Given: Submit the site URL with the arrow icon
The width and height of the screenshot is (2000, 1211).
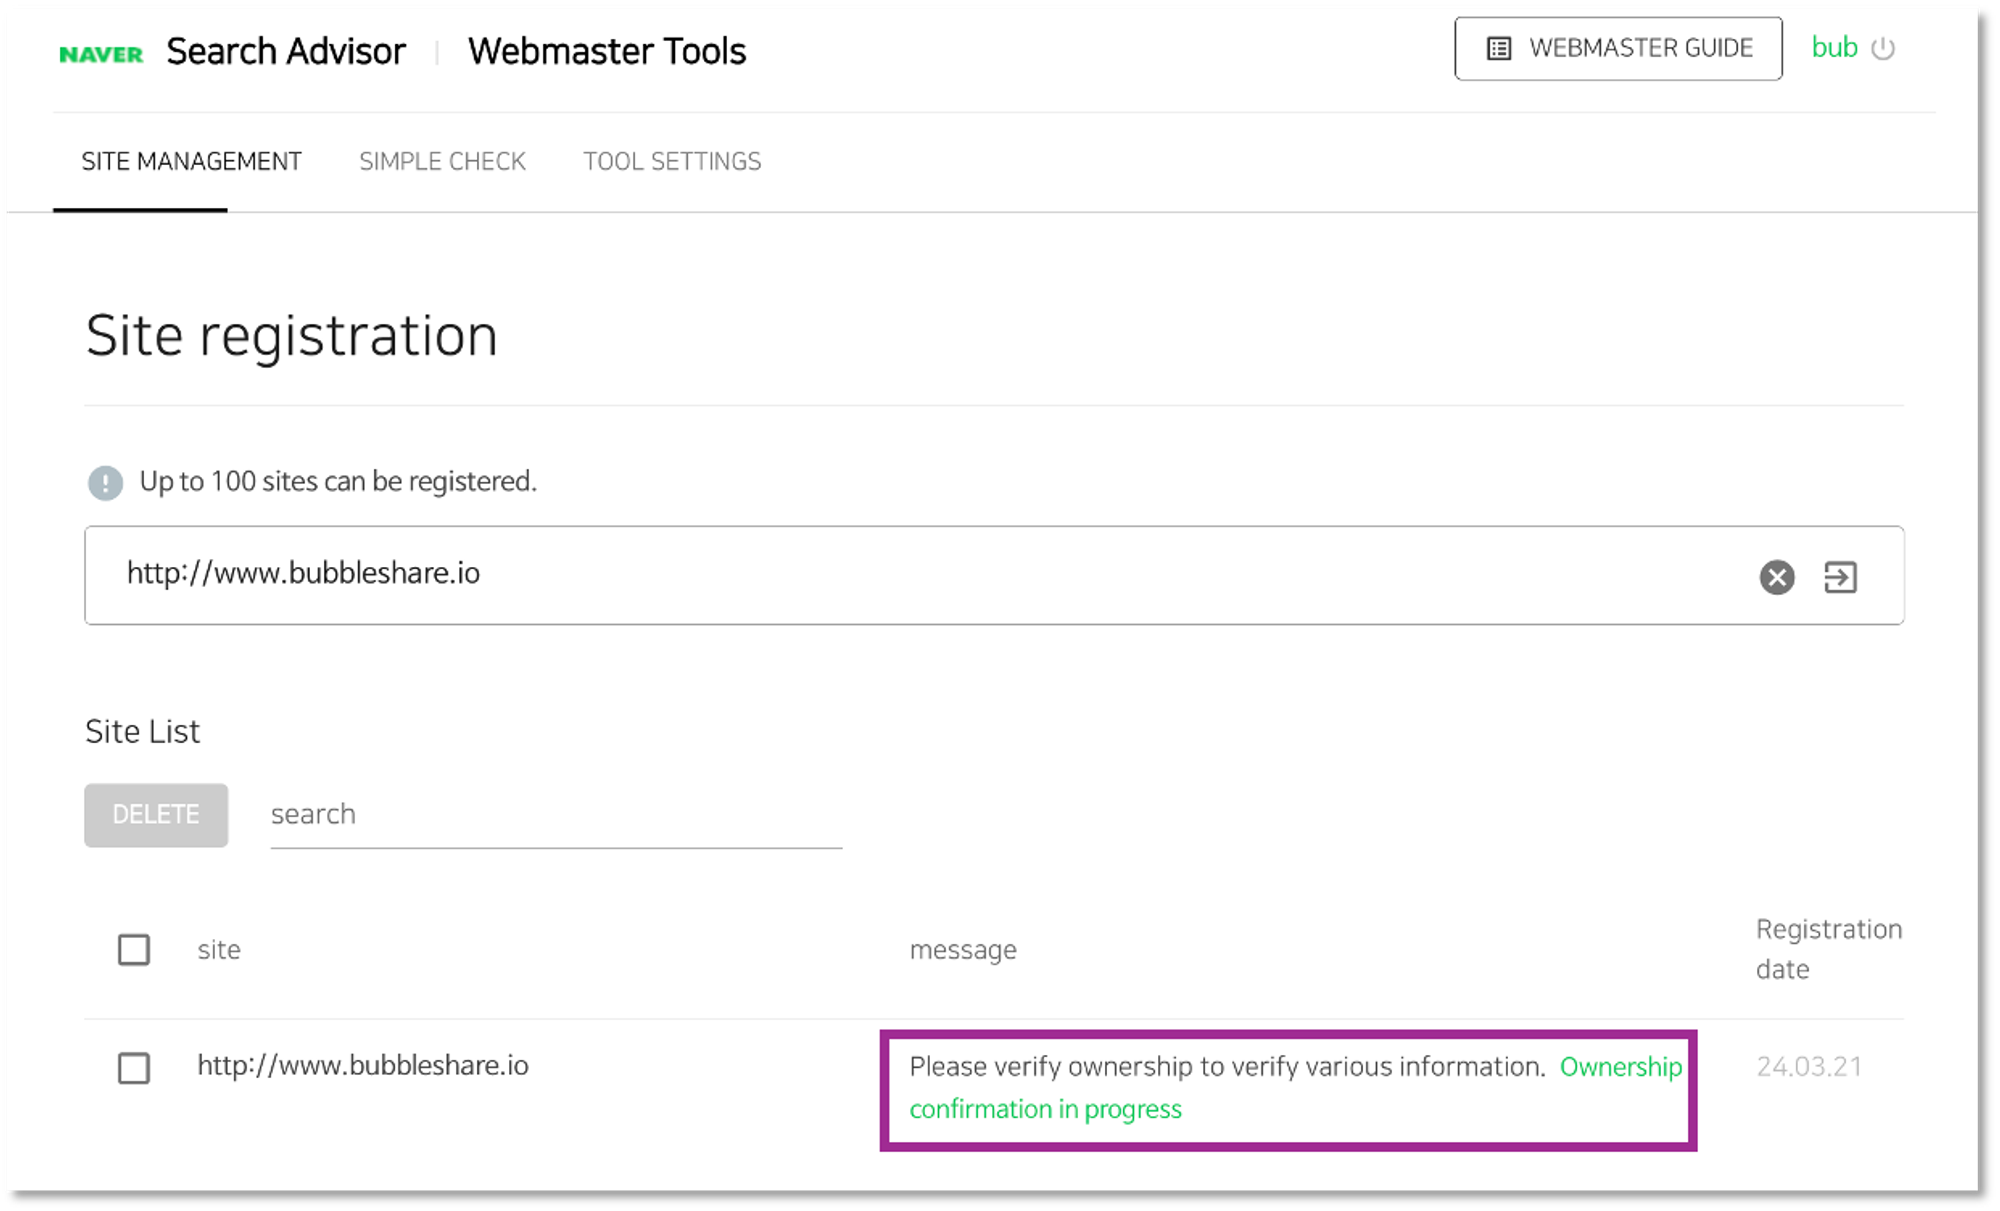Looking at the screenshot, I should [x=1840, y=577].
